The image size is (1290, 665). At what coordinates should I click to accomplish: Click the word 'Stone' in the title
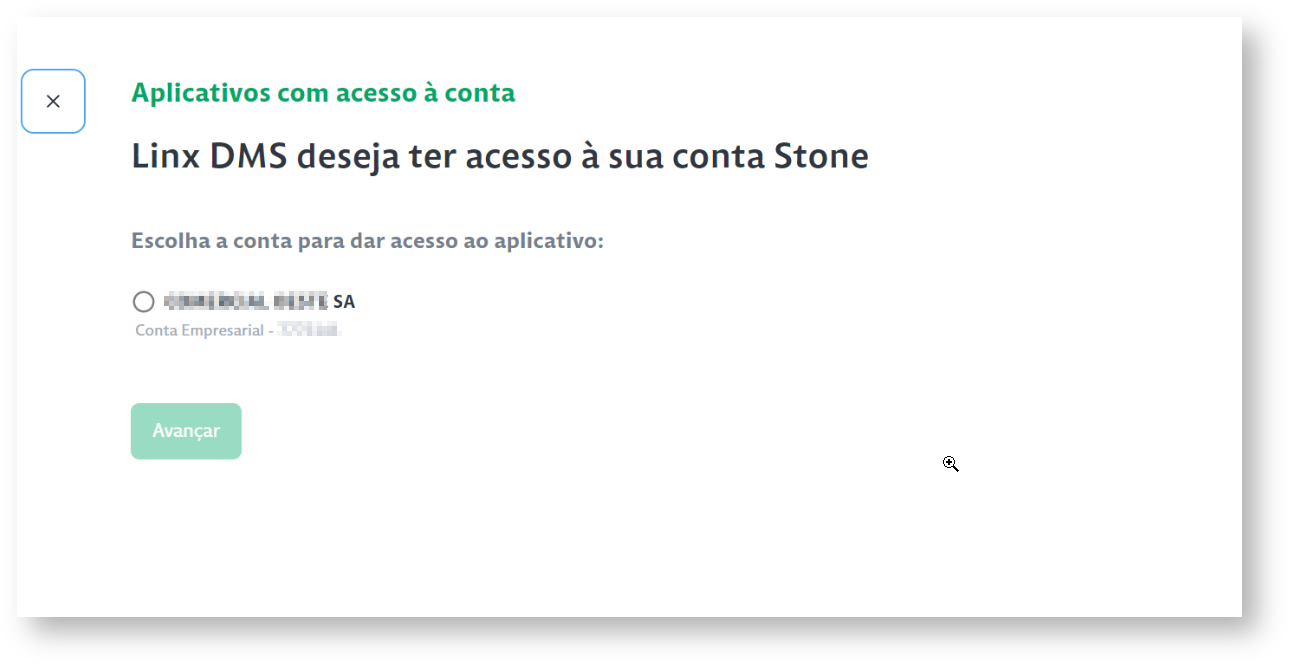tap(821, 157)
